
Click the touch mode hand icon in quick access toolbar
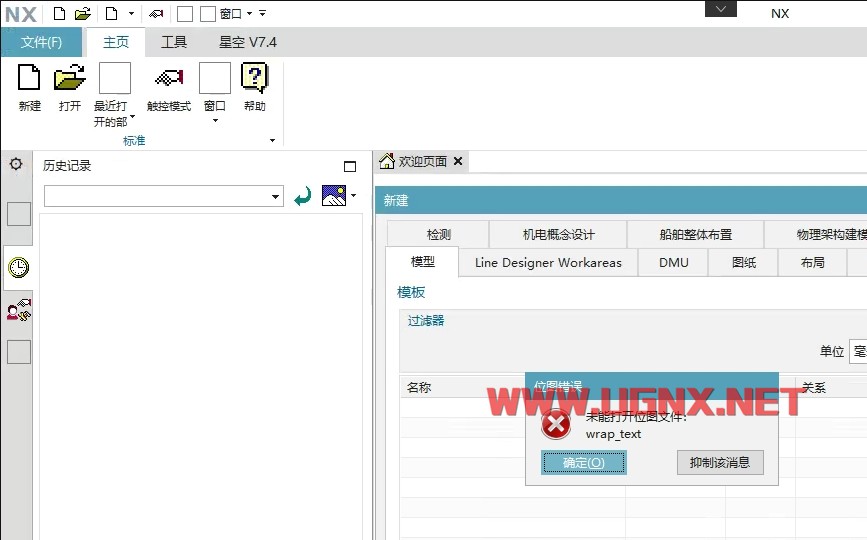156,13
